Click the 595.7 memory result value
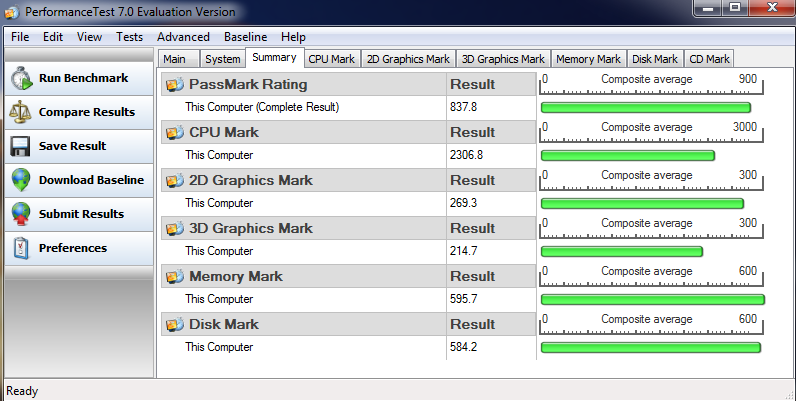796x401 pixels. pyautogui.click(x=463, y=299)
